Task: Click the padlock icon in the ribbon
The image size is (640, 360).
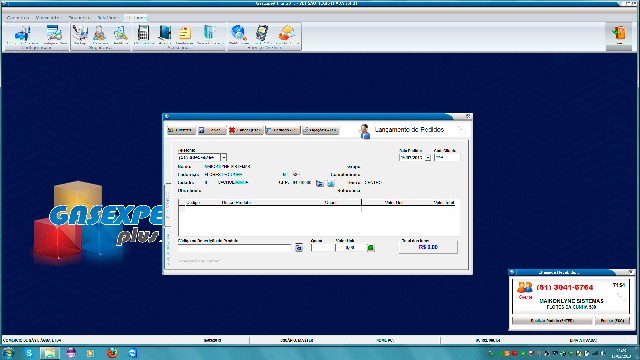Action: (99, 35)
